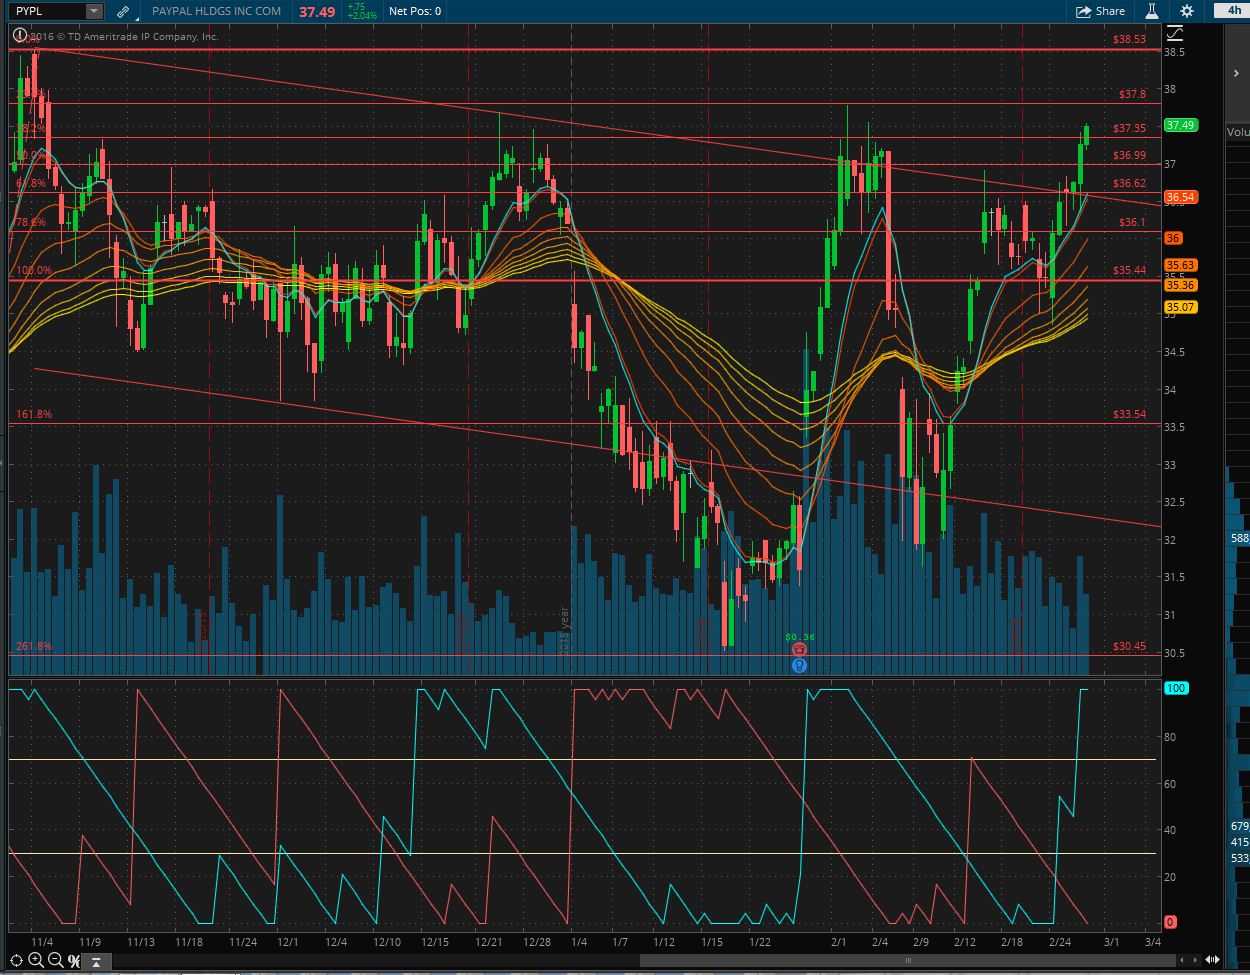This screenshot has height=975, width=1250.
Task: Click the $36.99 price level label
Action: point(1129,155)
